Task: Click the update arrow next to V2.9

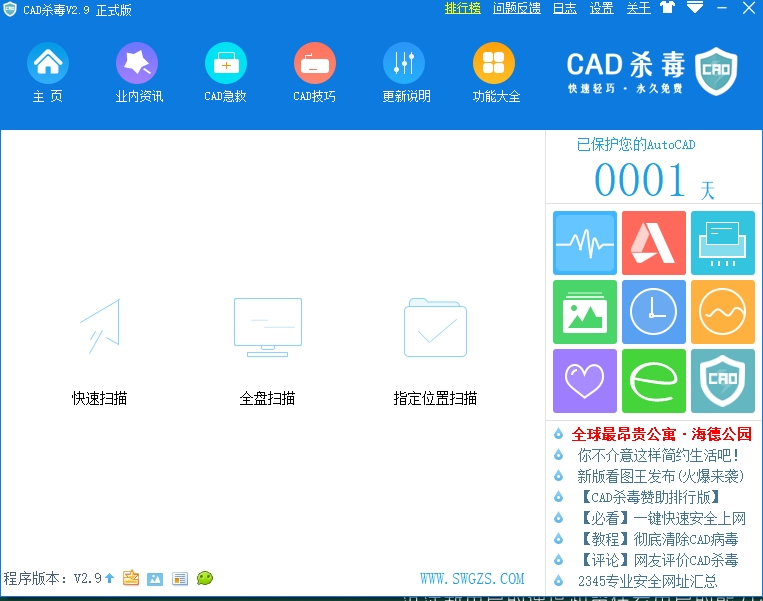Action: [x=109, y=578]
